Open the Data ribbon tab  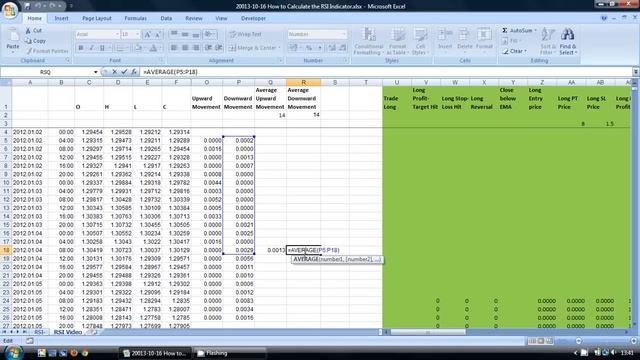(x=166, y=18)
